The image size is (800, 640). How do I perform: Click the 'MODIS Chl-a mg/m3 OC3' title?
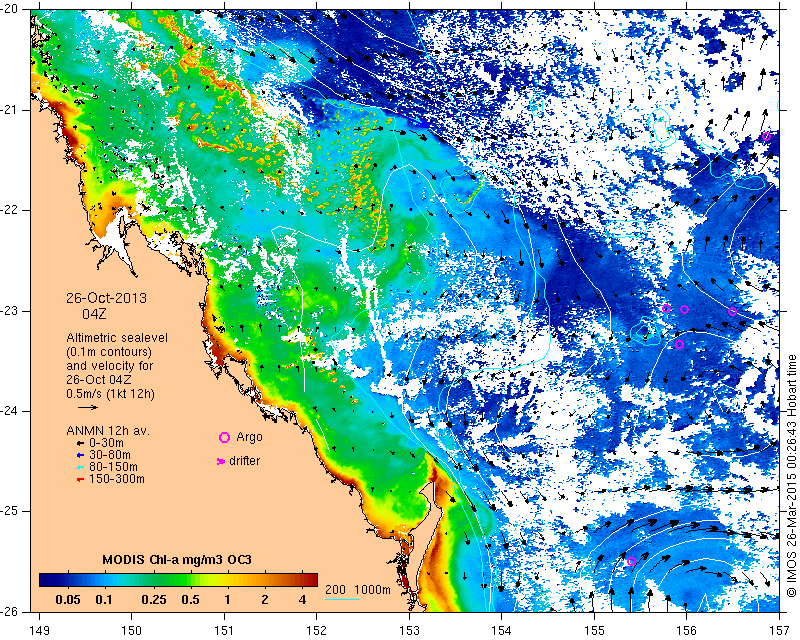(x=177, y=559)
